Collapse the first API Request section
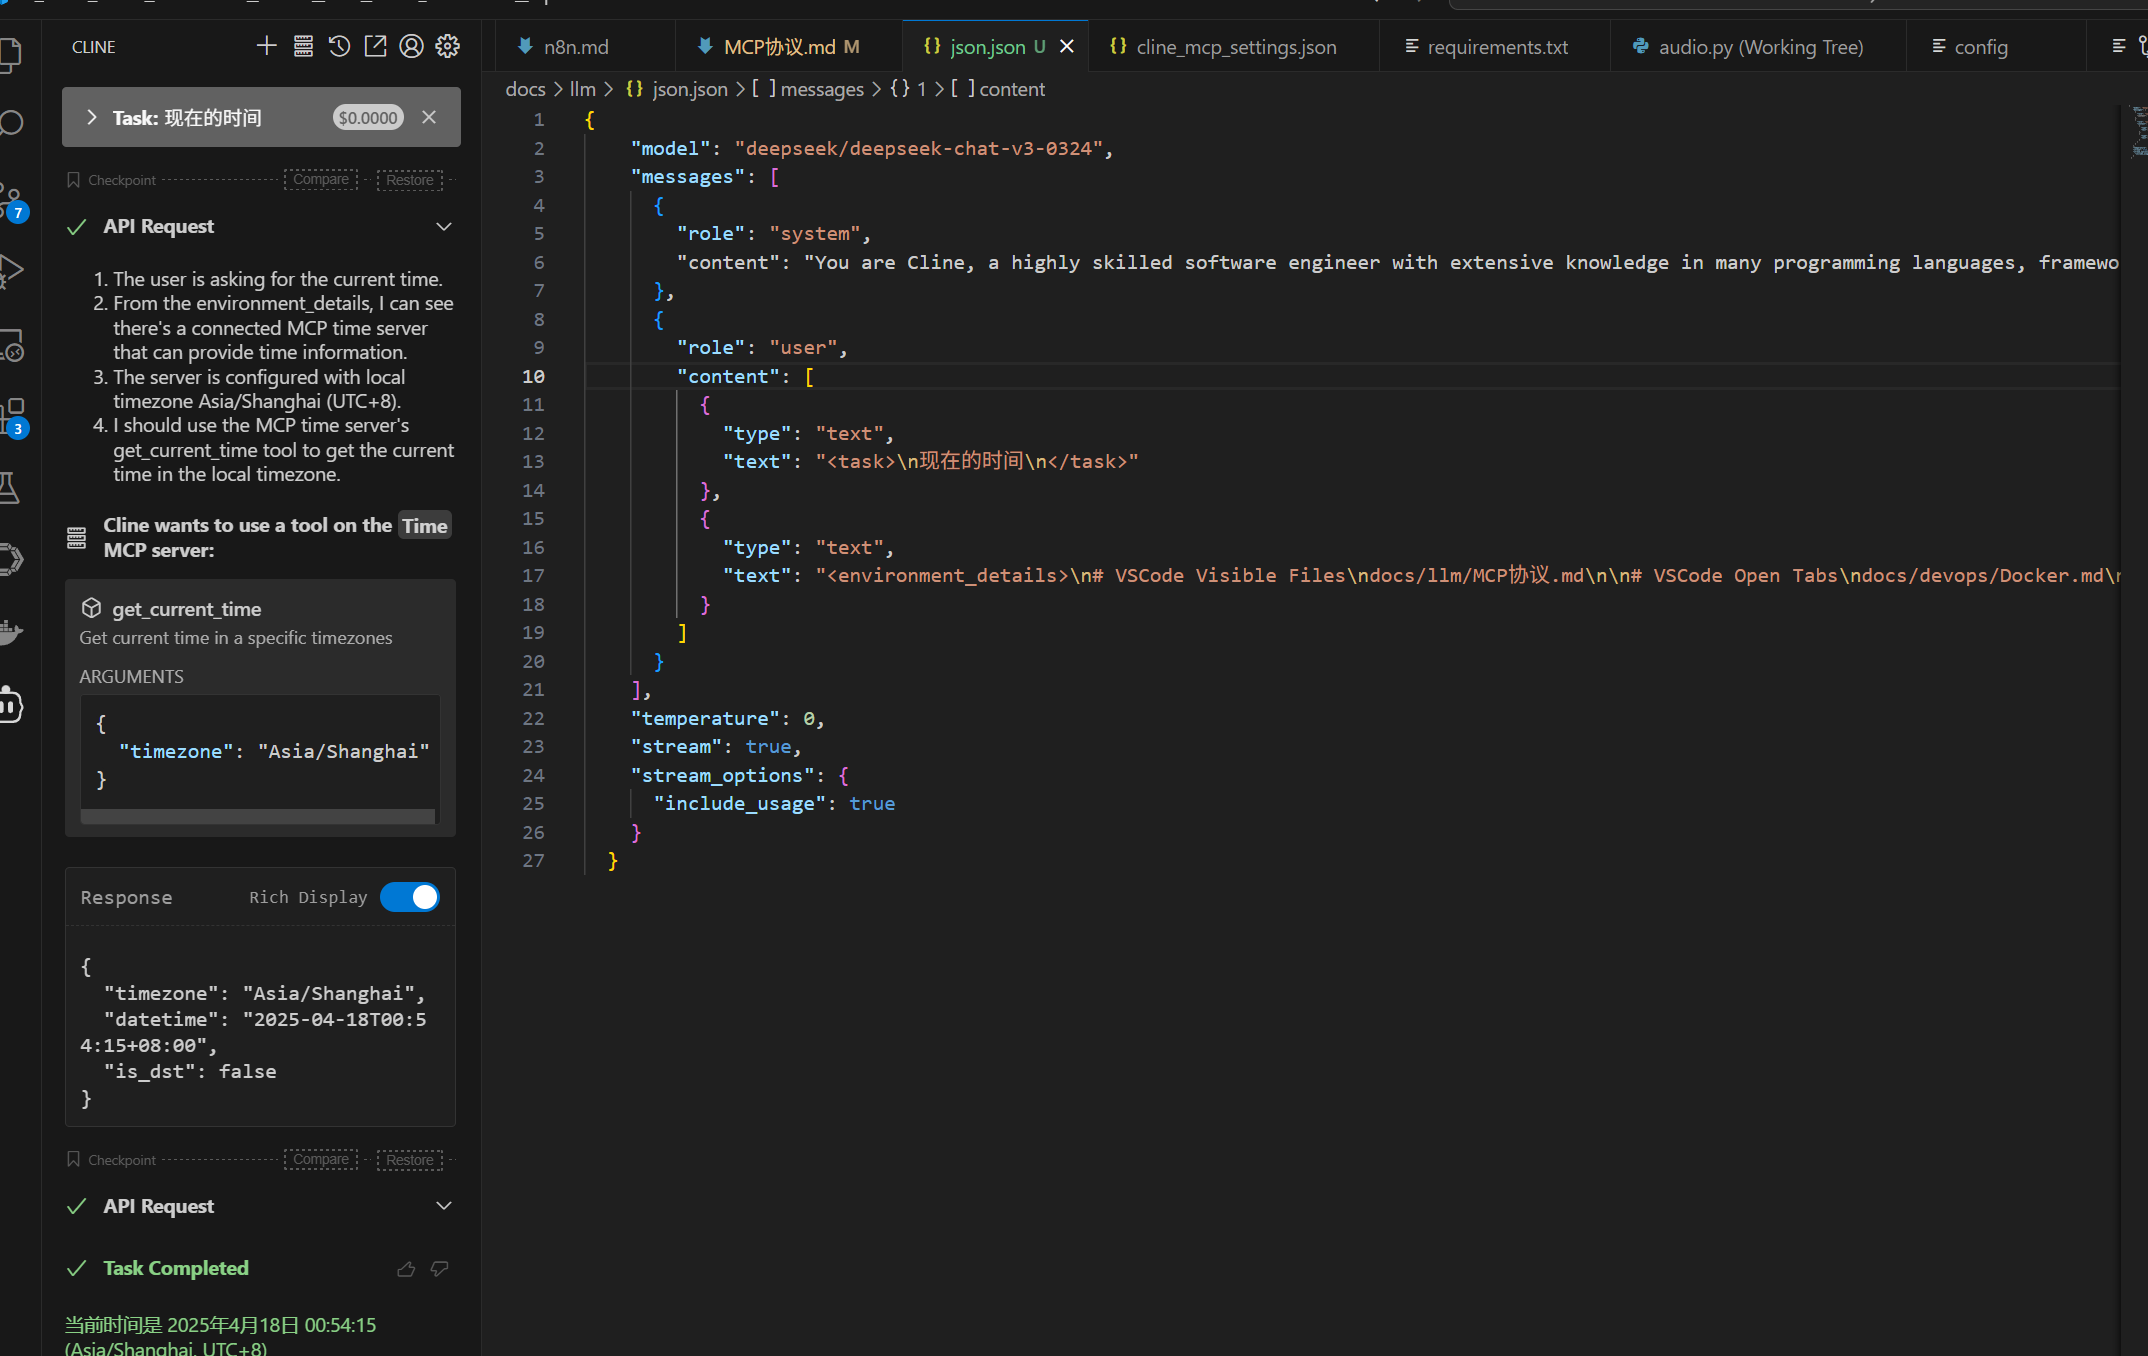The height and width of the screenshot is (1356, 2148). tap(444, 226)
